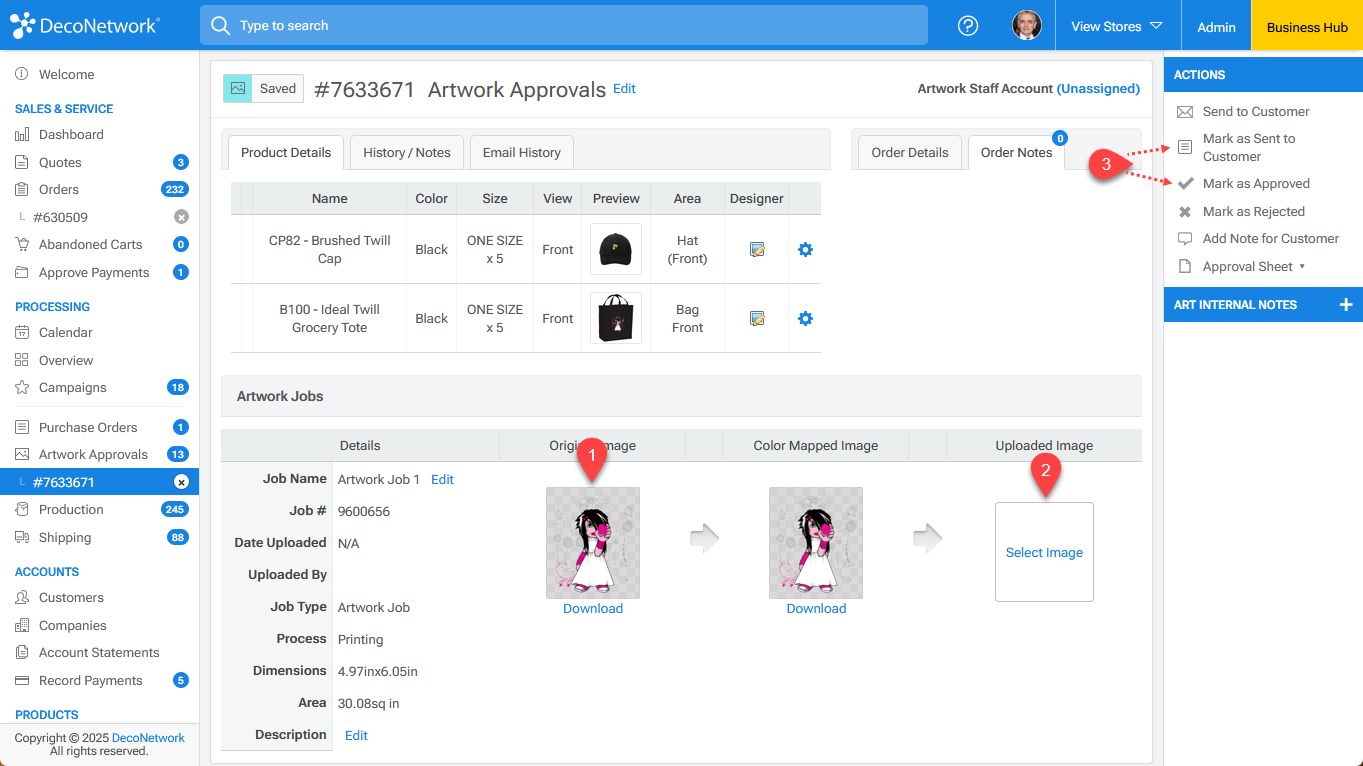Click the Mark as Rejected action
The width and height of the screenshot is (1363, 766).
click(1253, 212)
